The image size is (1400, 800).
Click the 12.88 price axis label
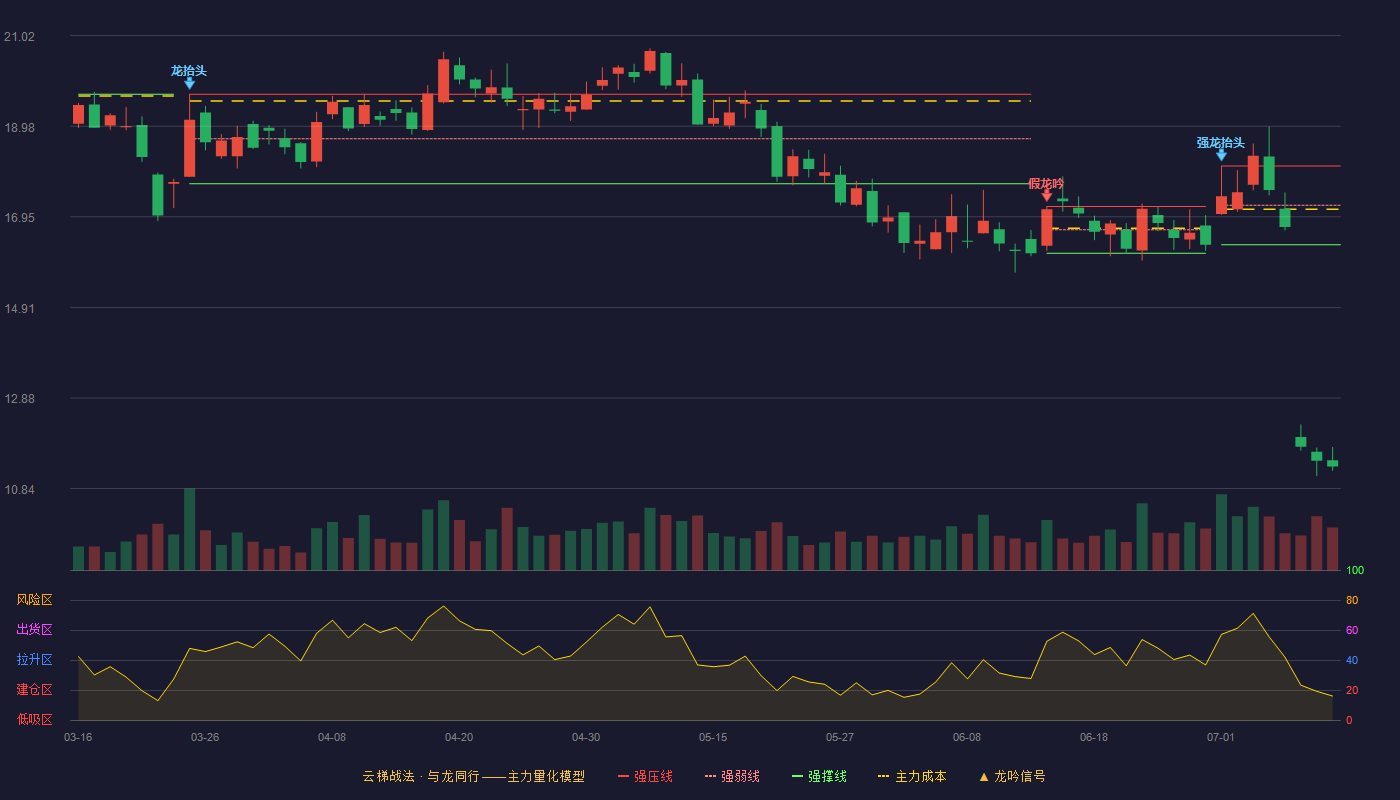19,399
